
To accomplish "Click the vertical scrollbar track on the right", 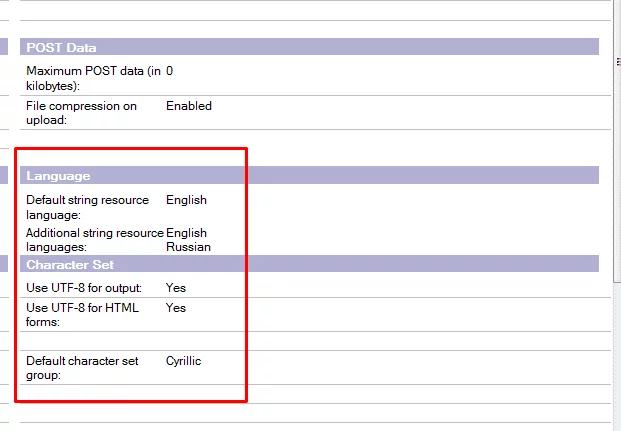I will (x=616, y=250).
